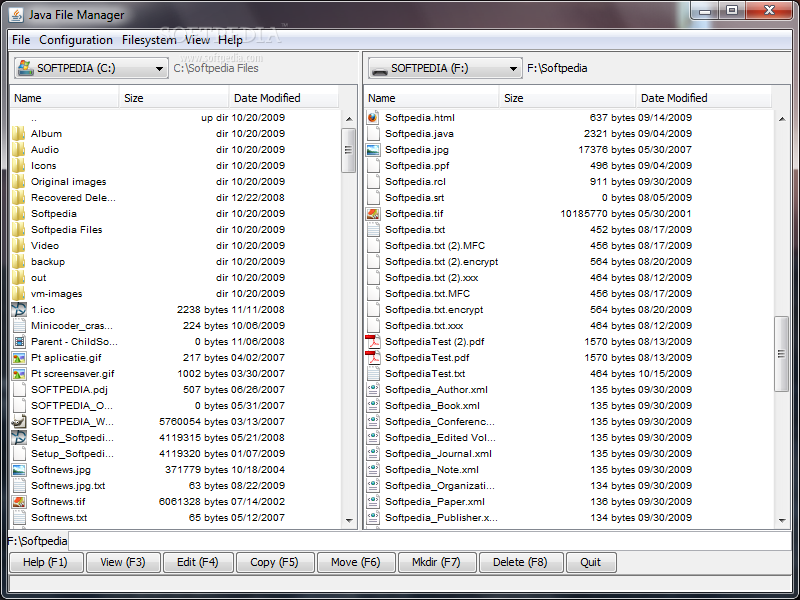The height and width of the screenshot is (600, 800).
Task: Open the View menu
Action: click(x=197, y=40)
